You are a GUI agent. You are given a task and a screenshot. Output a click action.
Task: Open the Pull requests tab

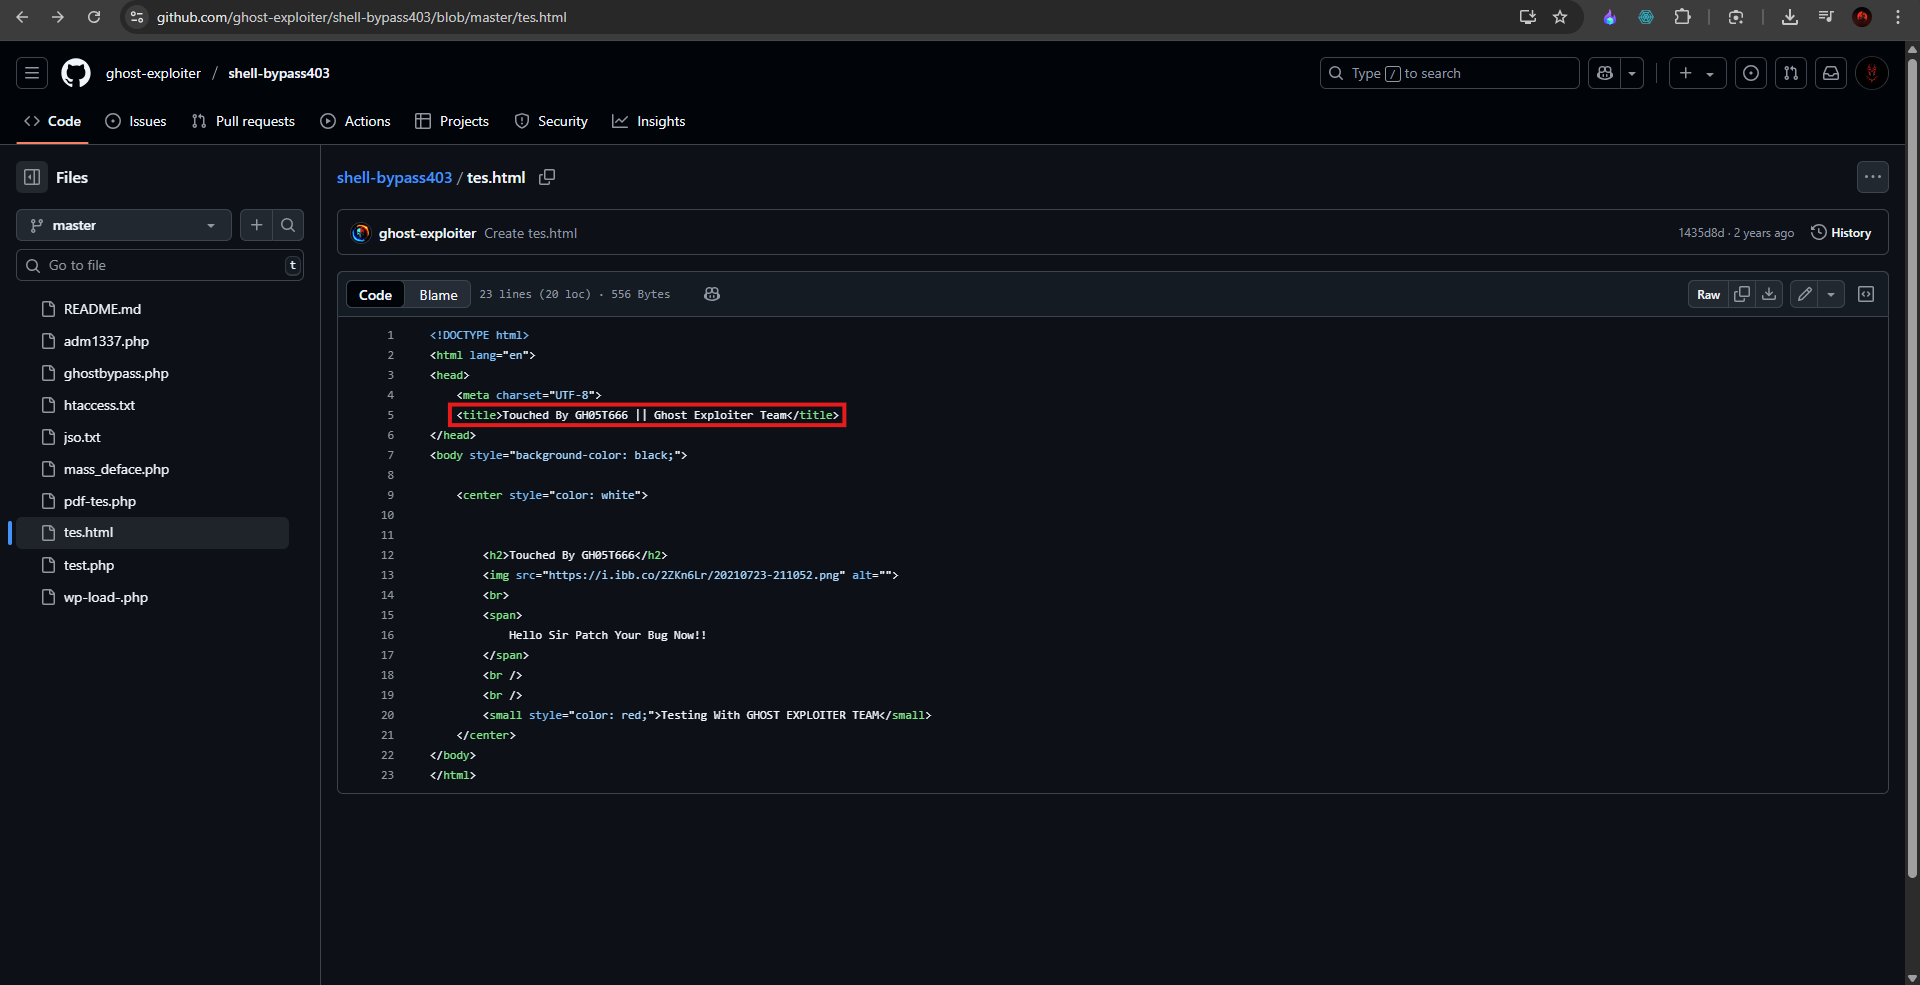[x=243, y=121]
